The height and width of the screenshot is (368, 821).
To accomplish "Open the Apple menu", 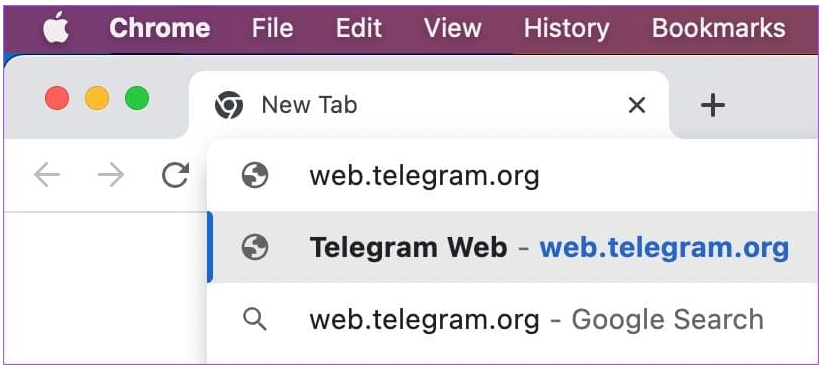I will tap(56, 28).
